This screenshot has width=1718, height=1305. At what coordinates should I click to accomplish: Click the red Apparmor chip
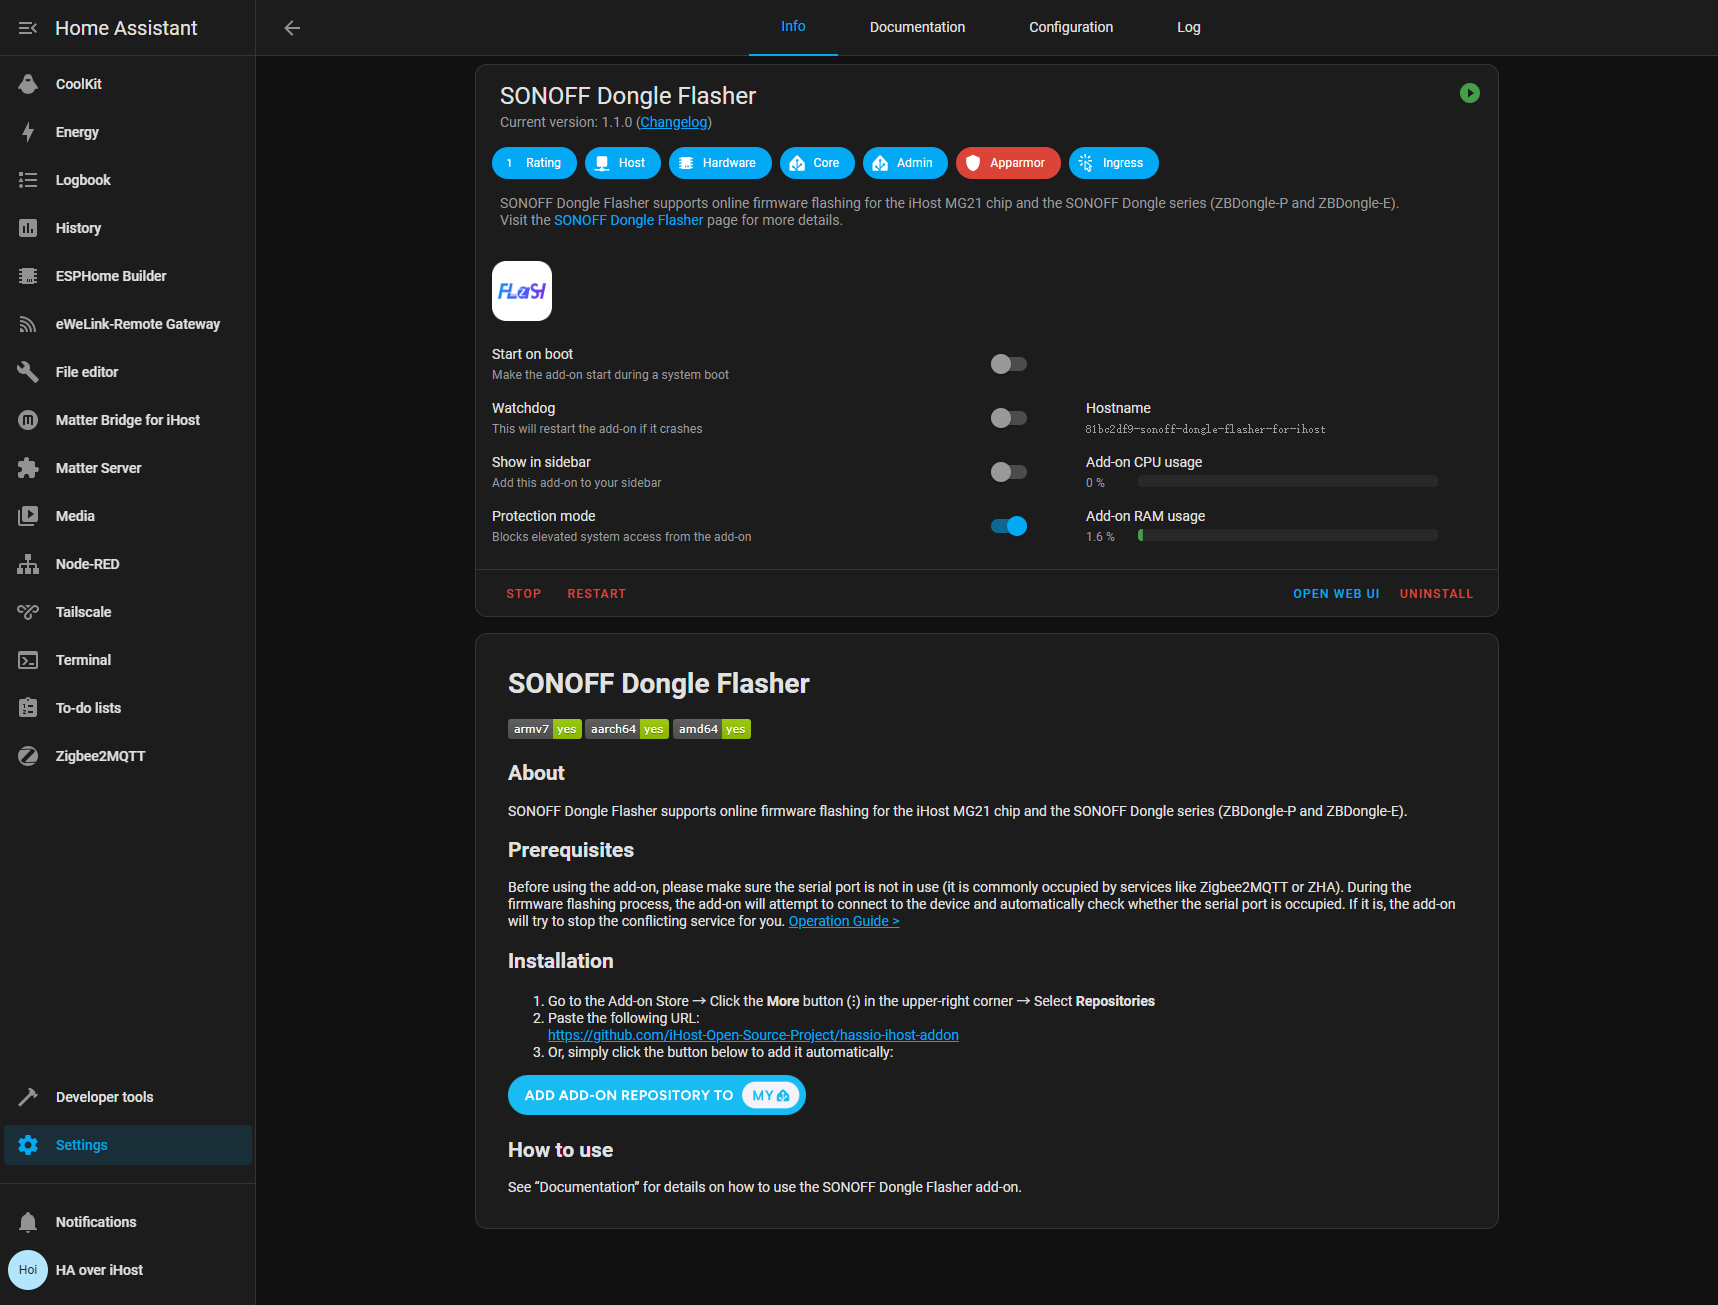pyautogui.click(x=1008, y=163)
